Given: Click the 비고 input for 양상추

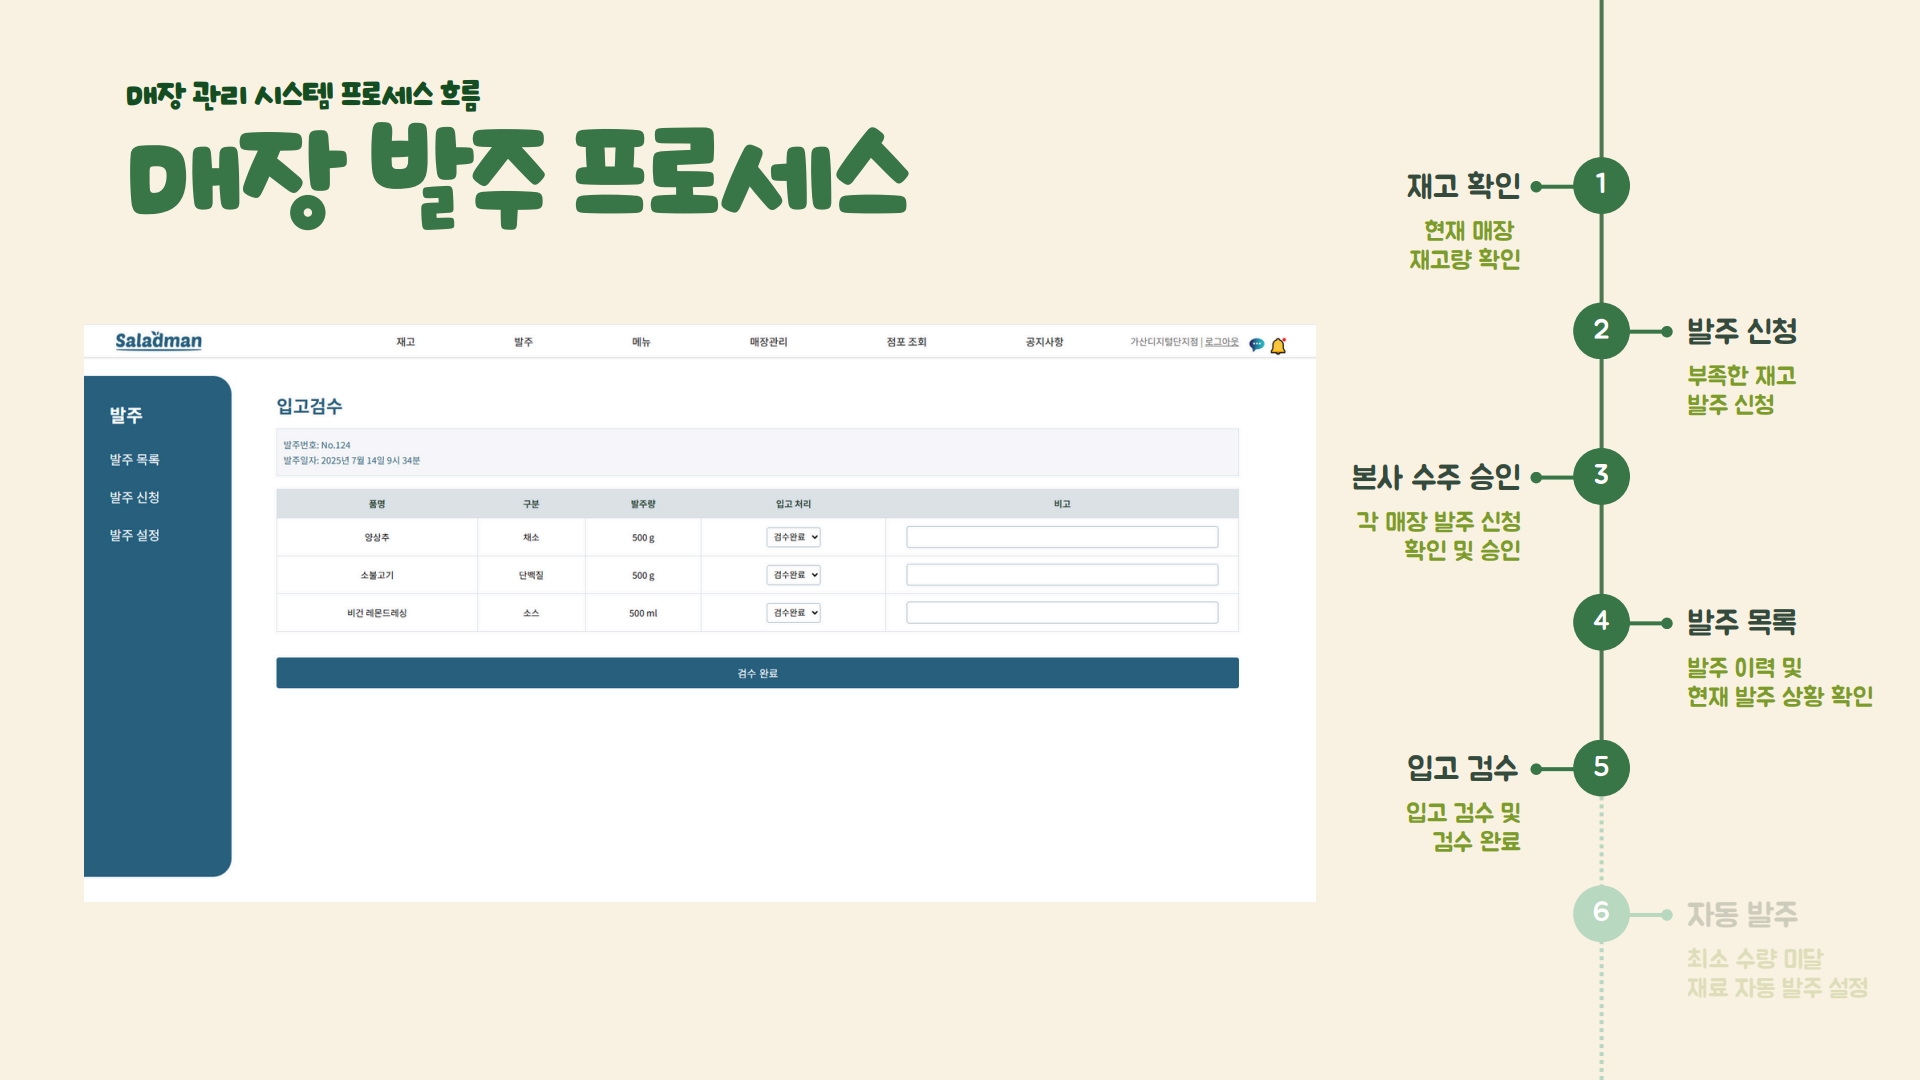Looking at the screenshot, I should [x=1062, y=537].
